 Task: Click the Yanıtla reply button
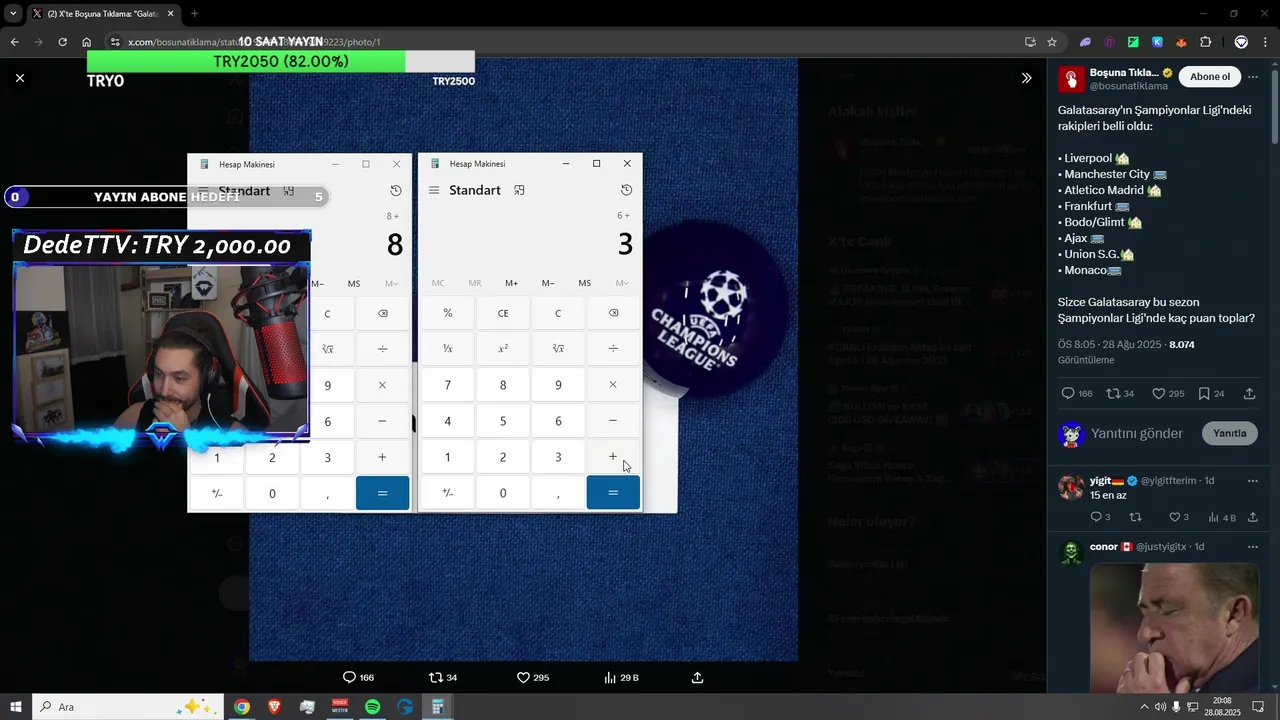[1230, 433]
